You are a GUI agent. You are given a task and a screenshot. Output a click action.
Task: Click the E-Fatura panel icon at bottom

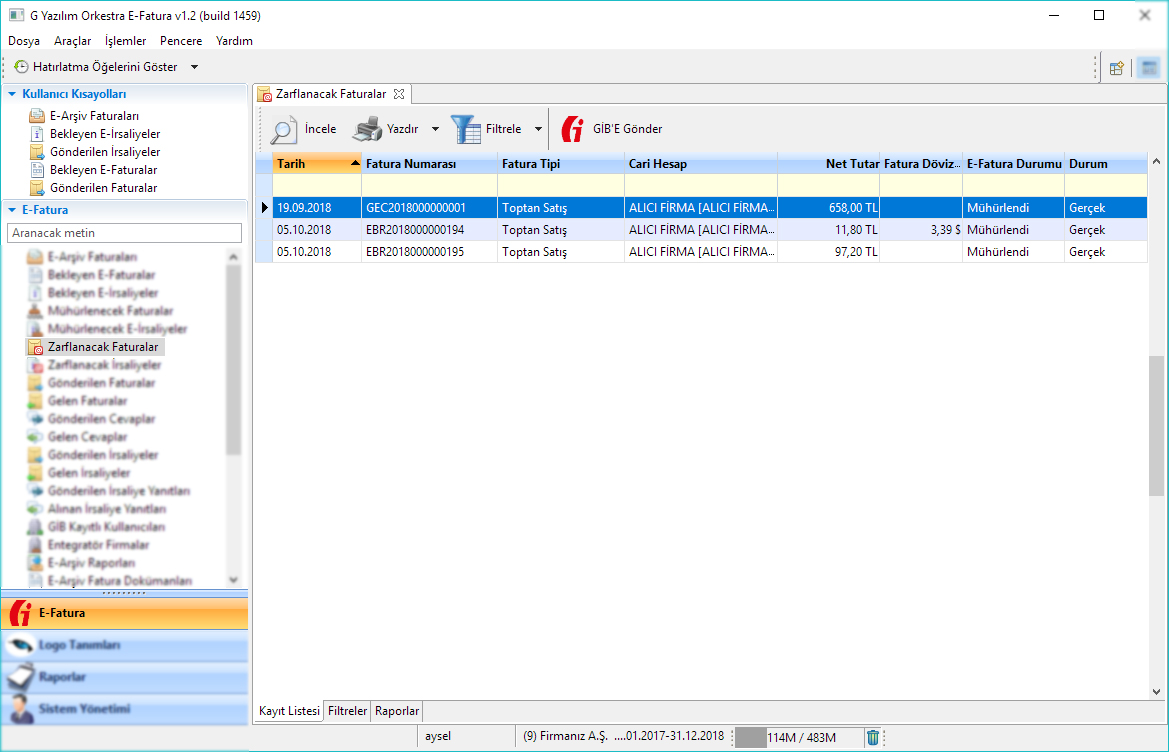(x=20, y=613)
